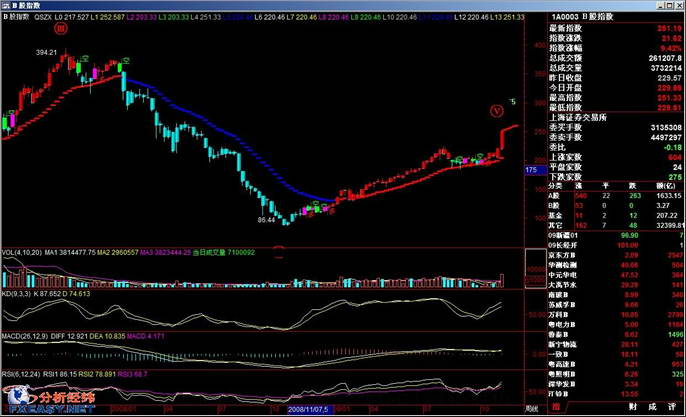Click the A股 category row
The image size is (686, 417).
(616, 196)
